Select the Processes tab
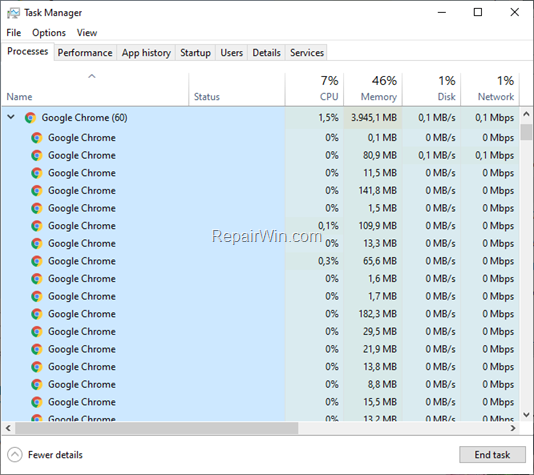 click(x=28, y=52)
